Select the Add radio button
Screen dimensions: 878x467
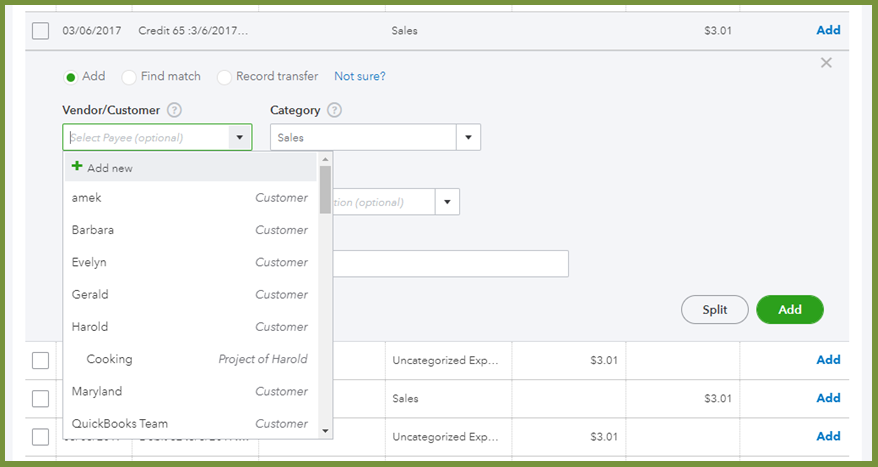[71, 77]
